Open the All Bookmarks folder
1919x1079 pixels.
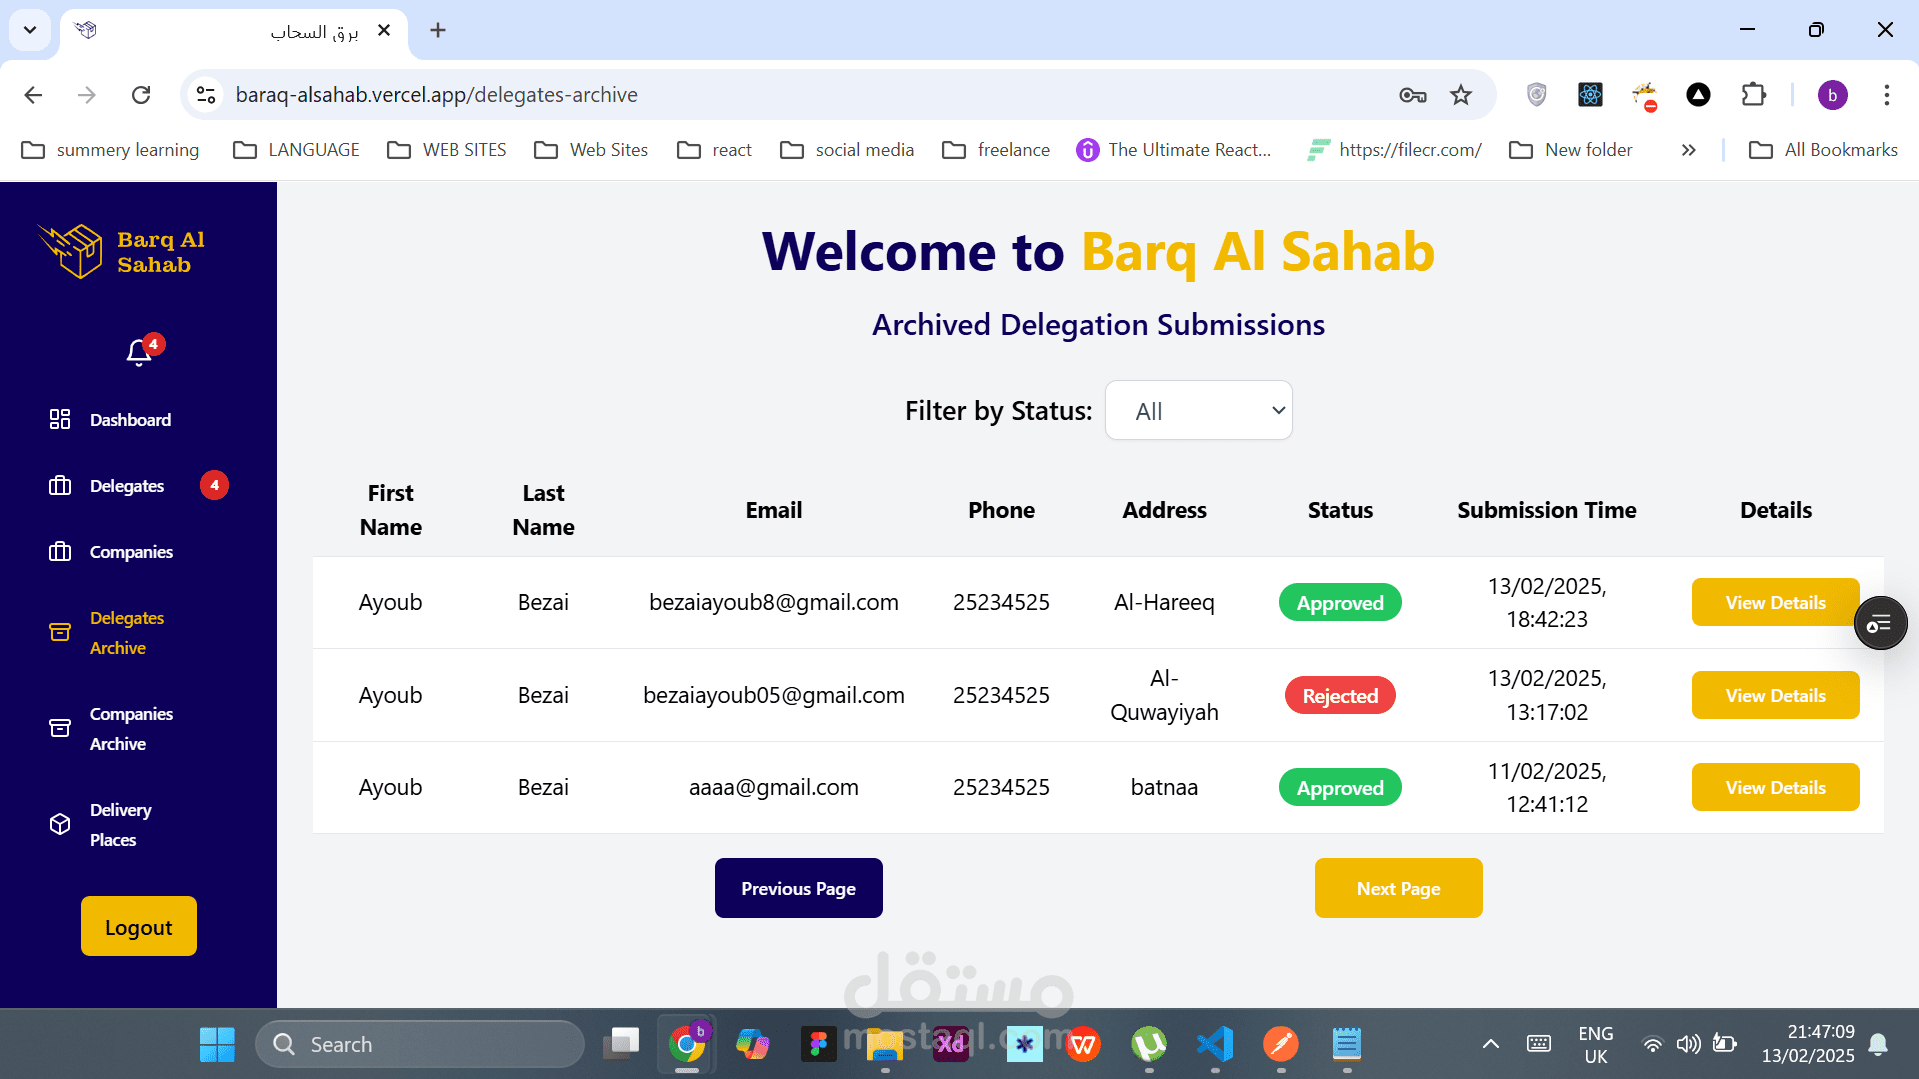tap(1823, 150)
